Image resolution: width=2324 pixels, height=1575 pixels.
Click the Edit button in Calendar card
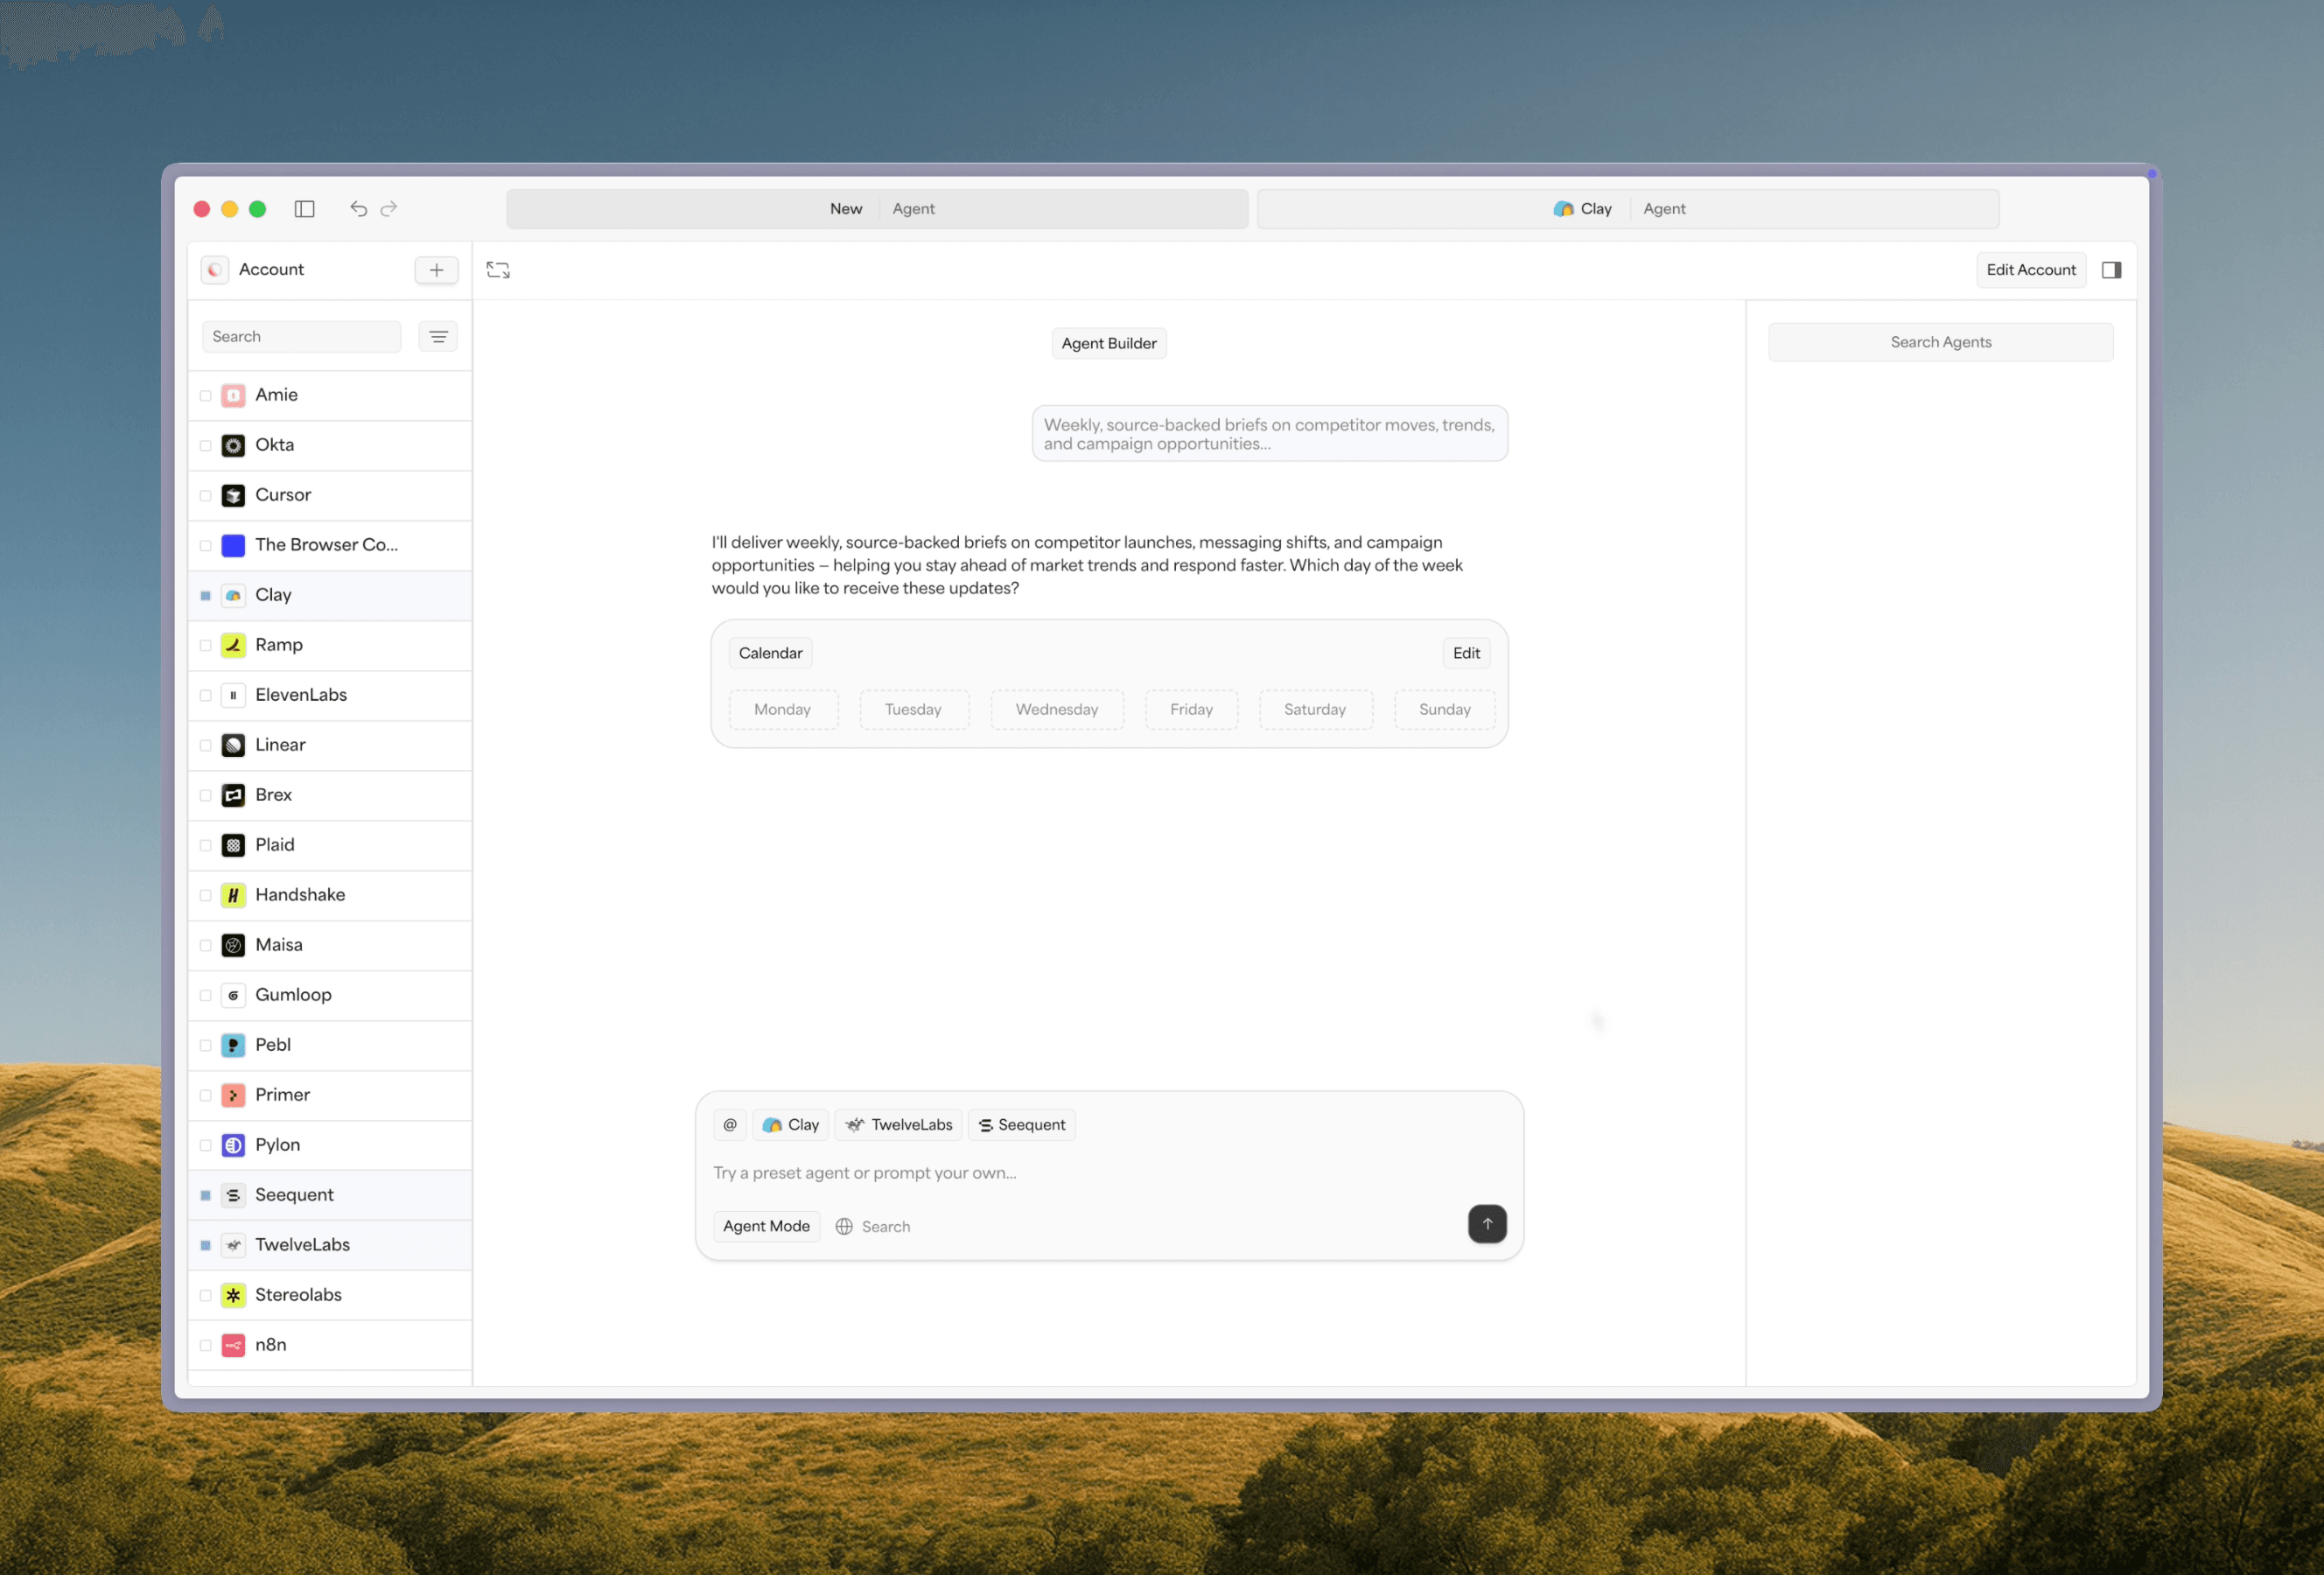pyautogui.click(x=1465, y=654)
